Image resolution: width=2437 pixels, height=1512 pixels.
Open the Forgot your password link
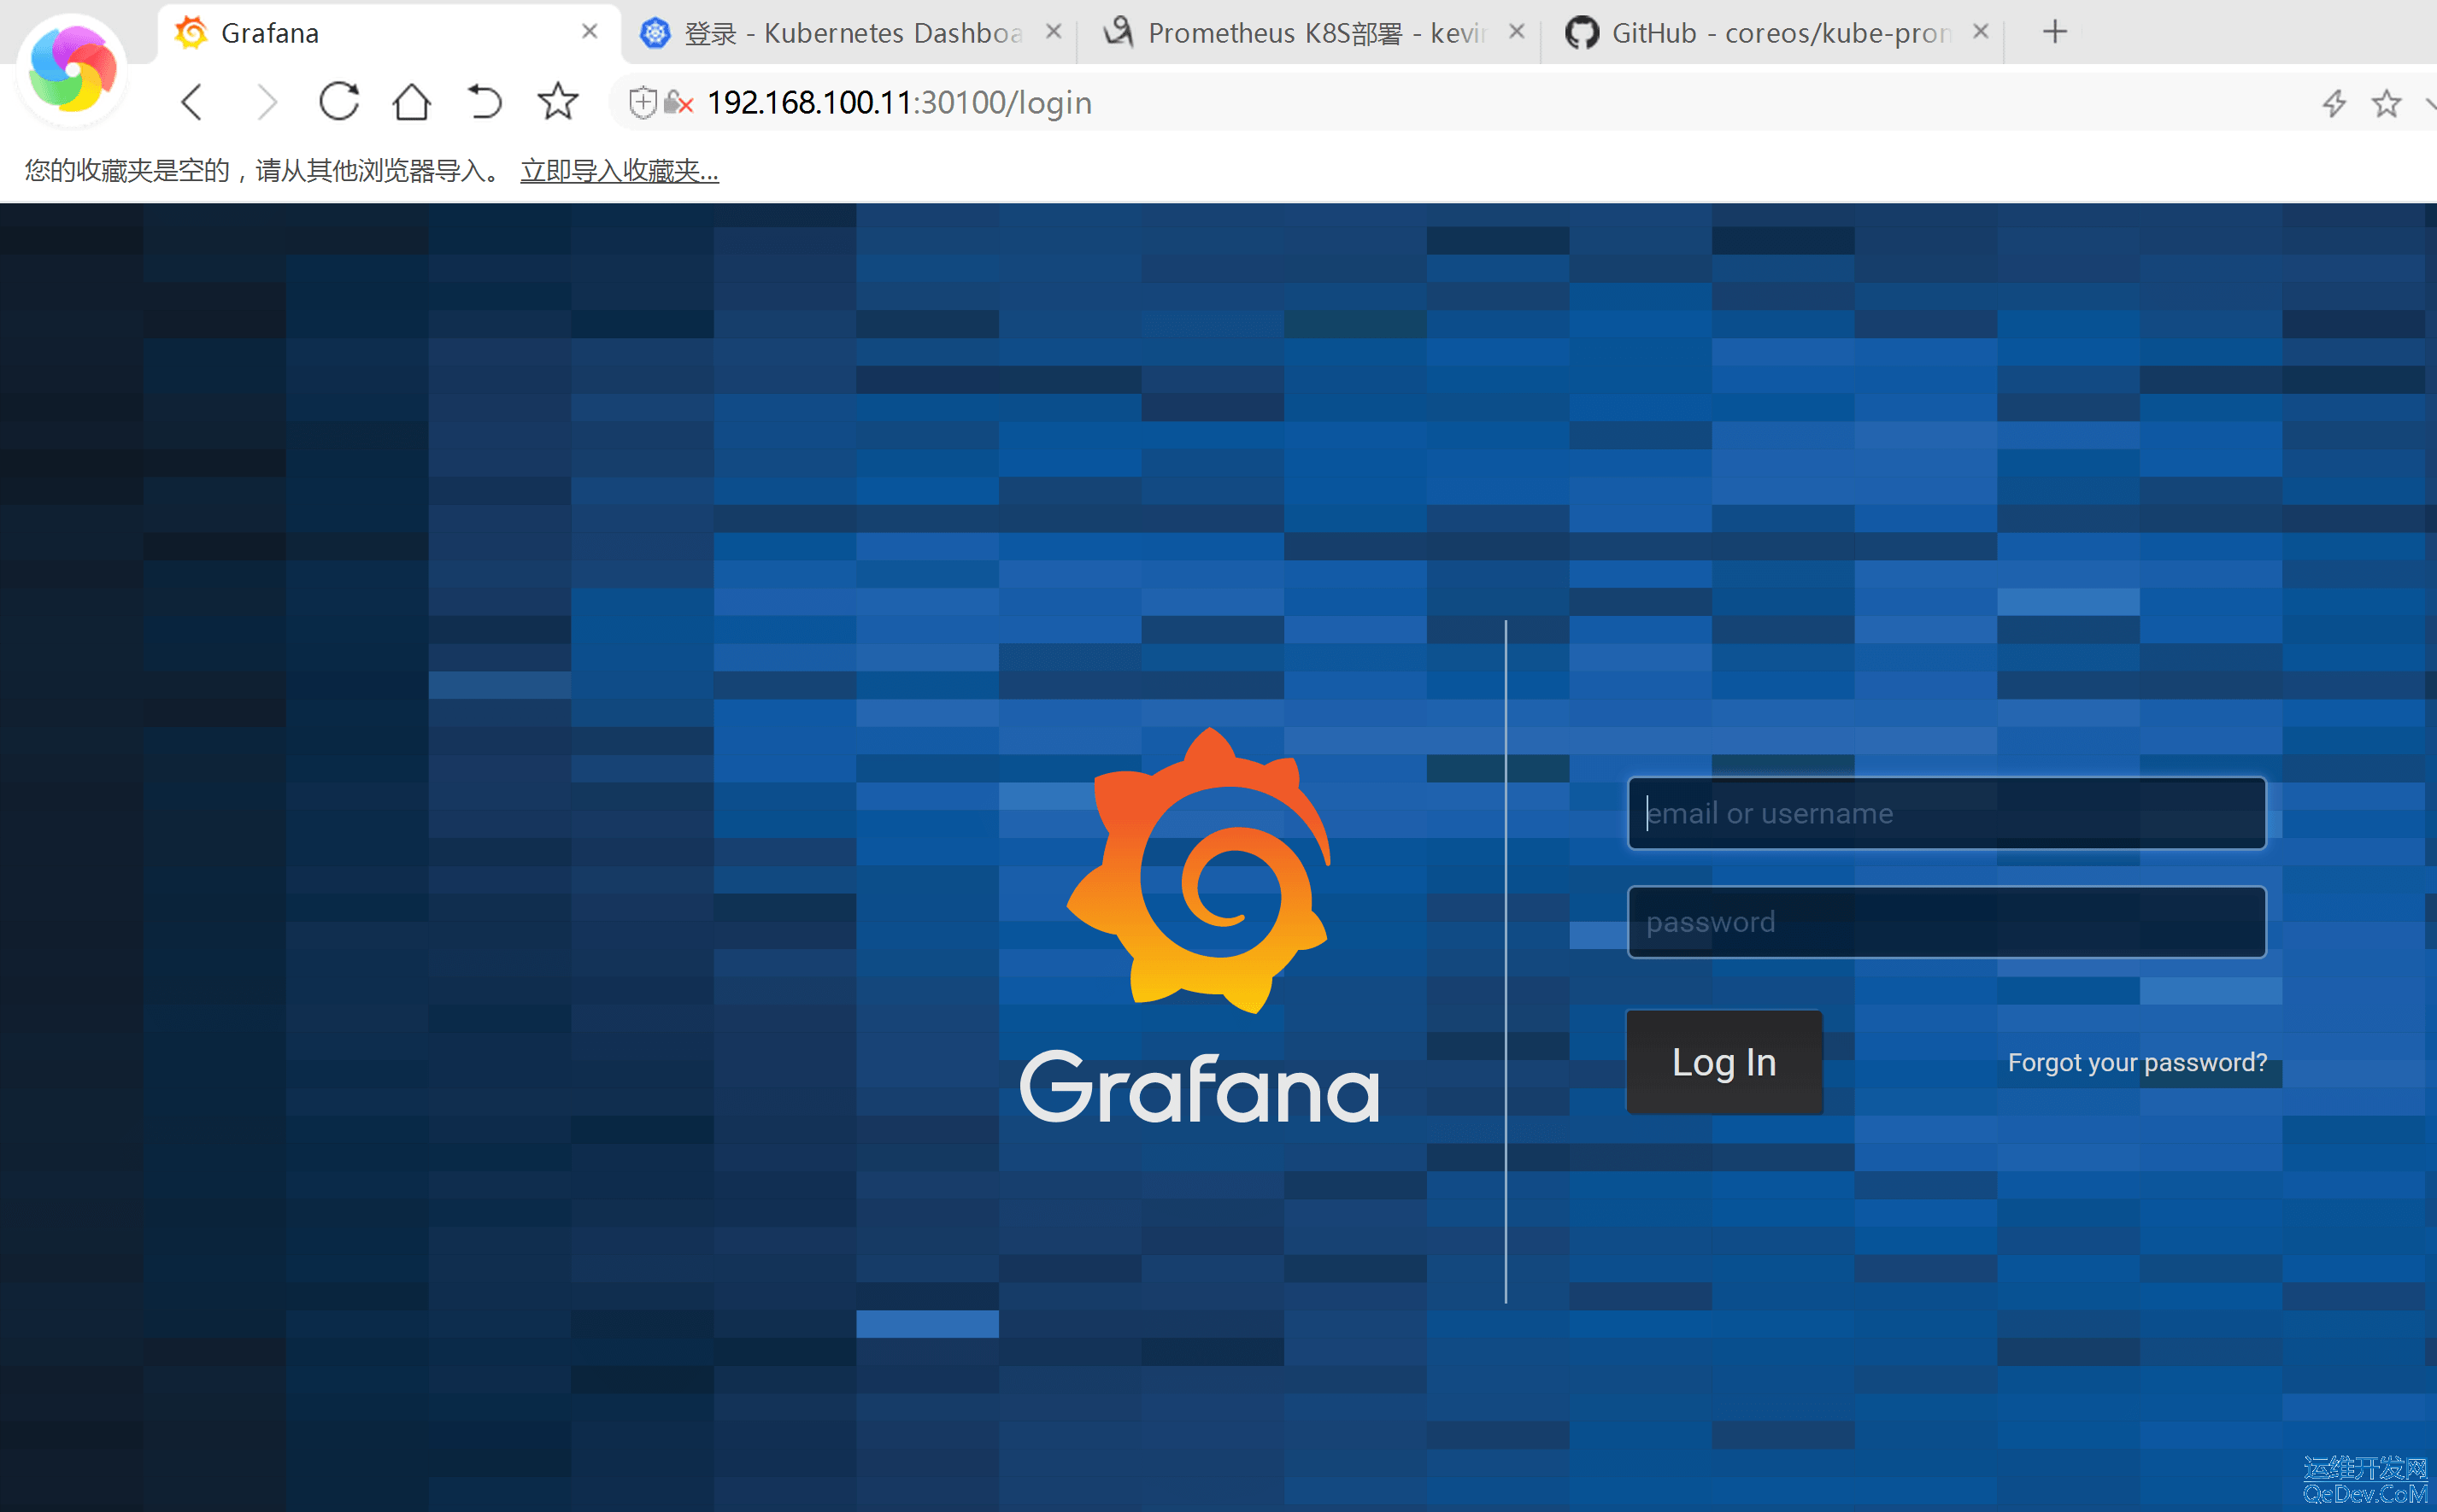point(2137,1062)
